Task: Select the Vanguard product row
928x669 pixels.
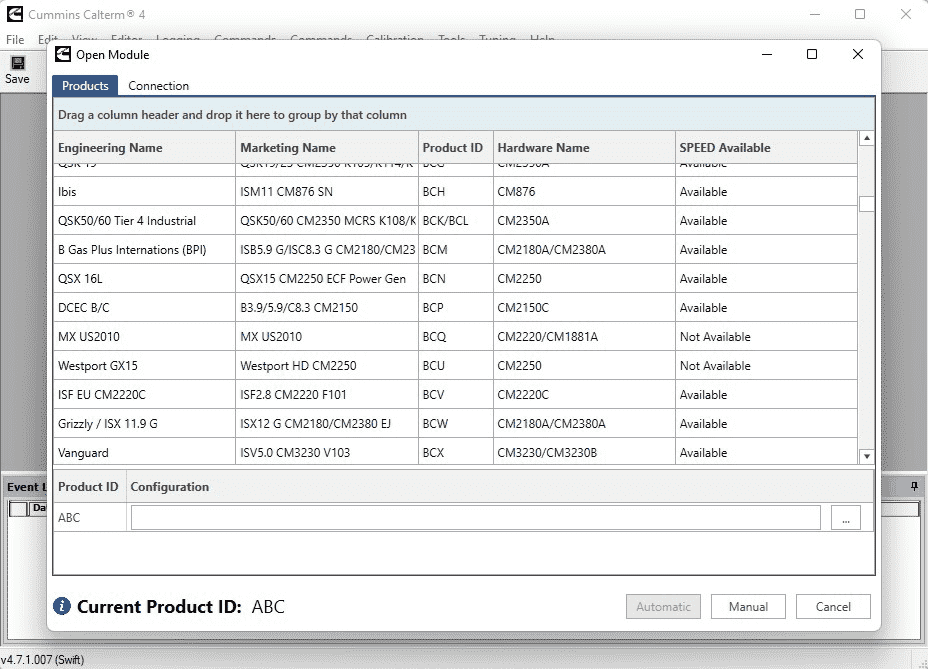Action: 455,452
